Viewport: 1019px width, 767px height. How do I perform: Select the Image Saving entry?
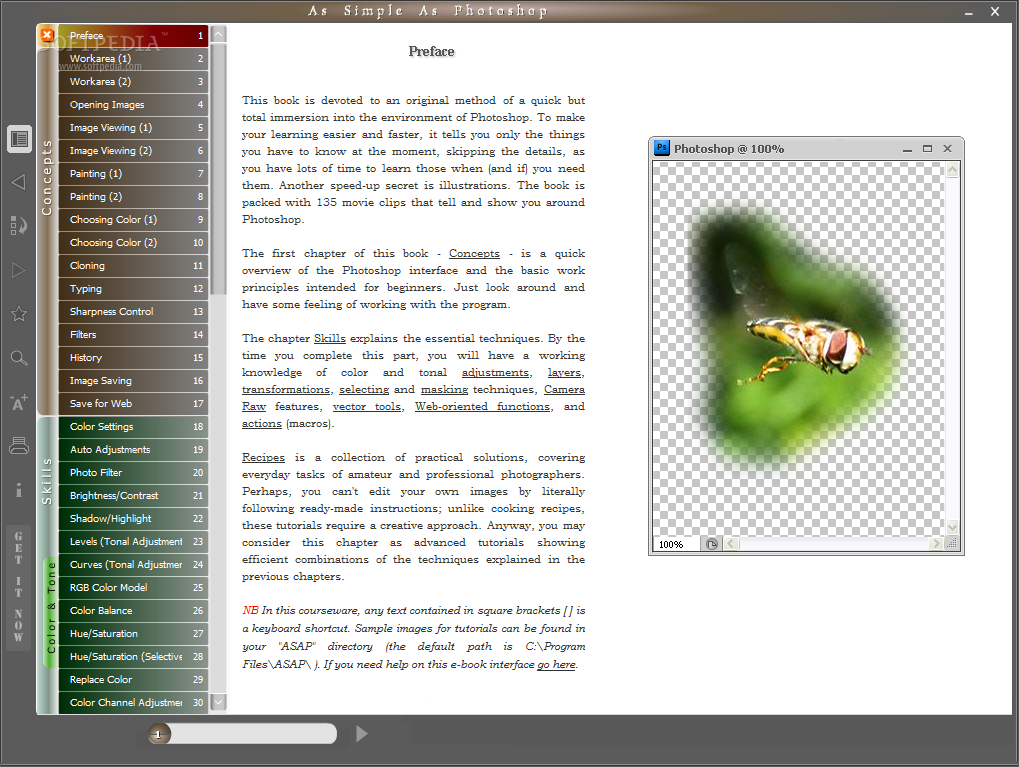[x=133, y=381]
